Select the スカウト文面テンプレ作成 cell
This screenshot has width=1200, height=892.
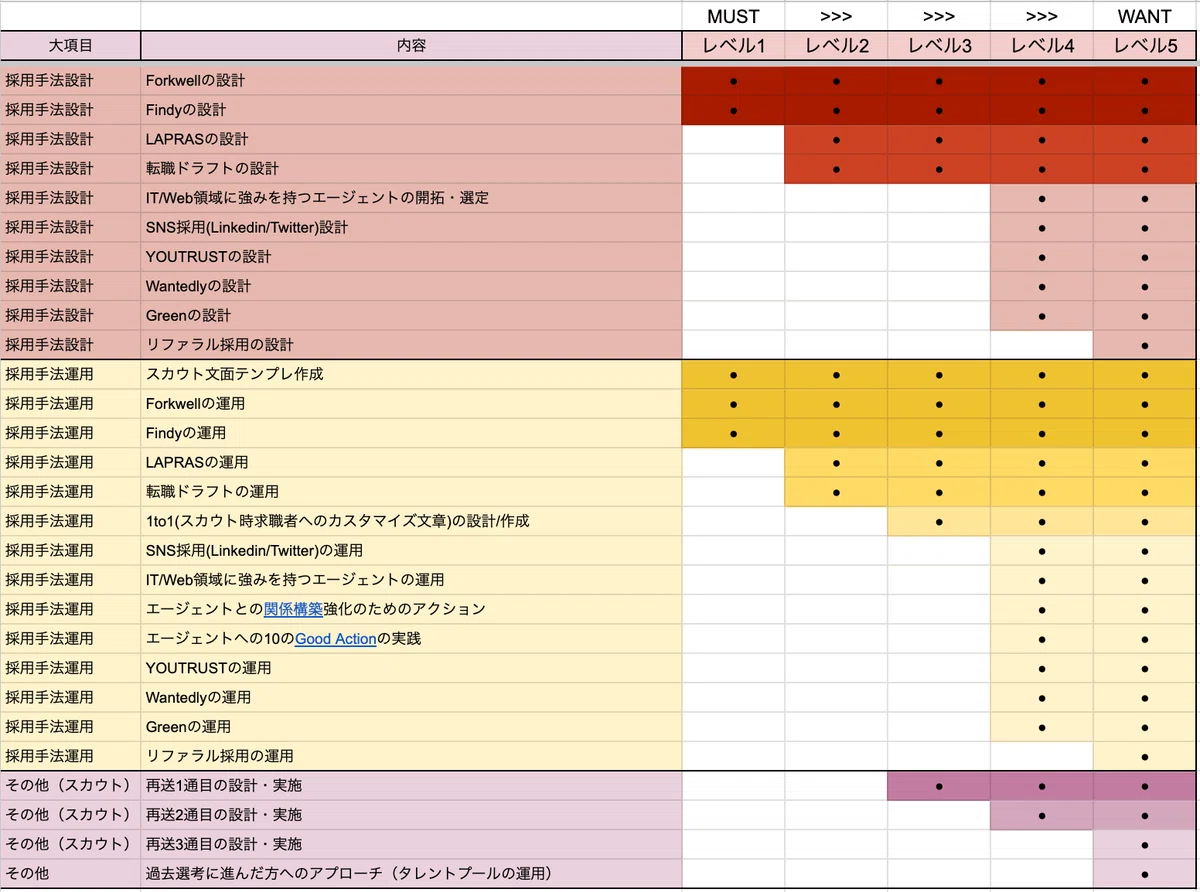pos(411,374)
